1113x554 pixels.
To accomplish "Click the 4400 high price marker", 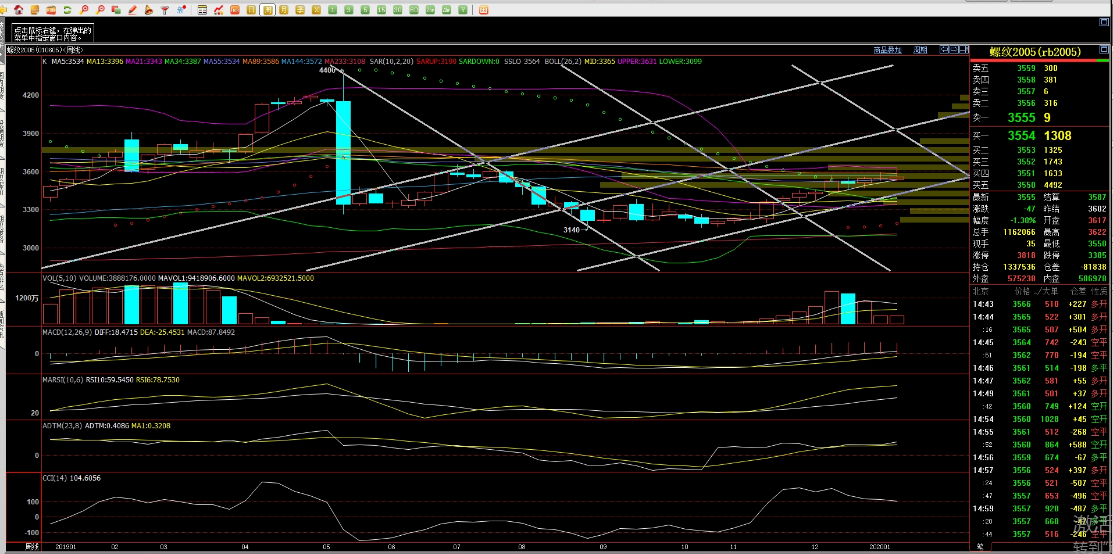I will click(327, 71).
